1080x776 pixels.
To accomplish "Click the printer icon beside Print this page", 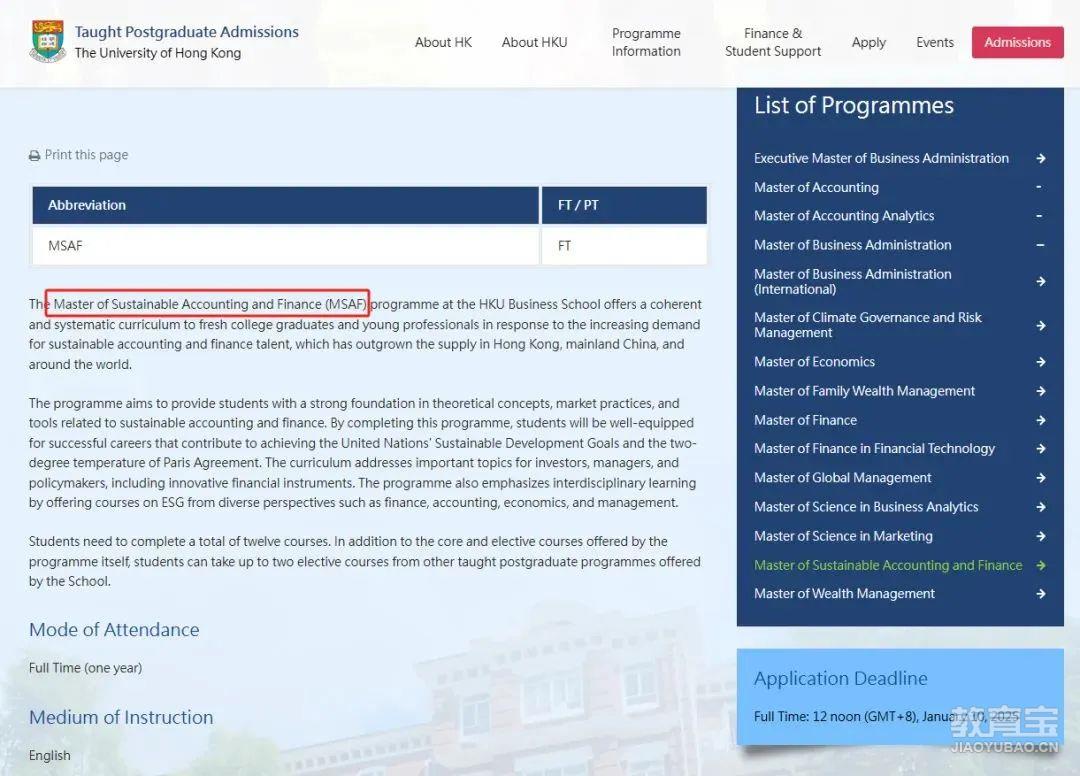I will [x=34, y=156].
